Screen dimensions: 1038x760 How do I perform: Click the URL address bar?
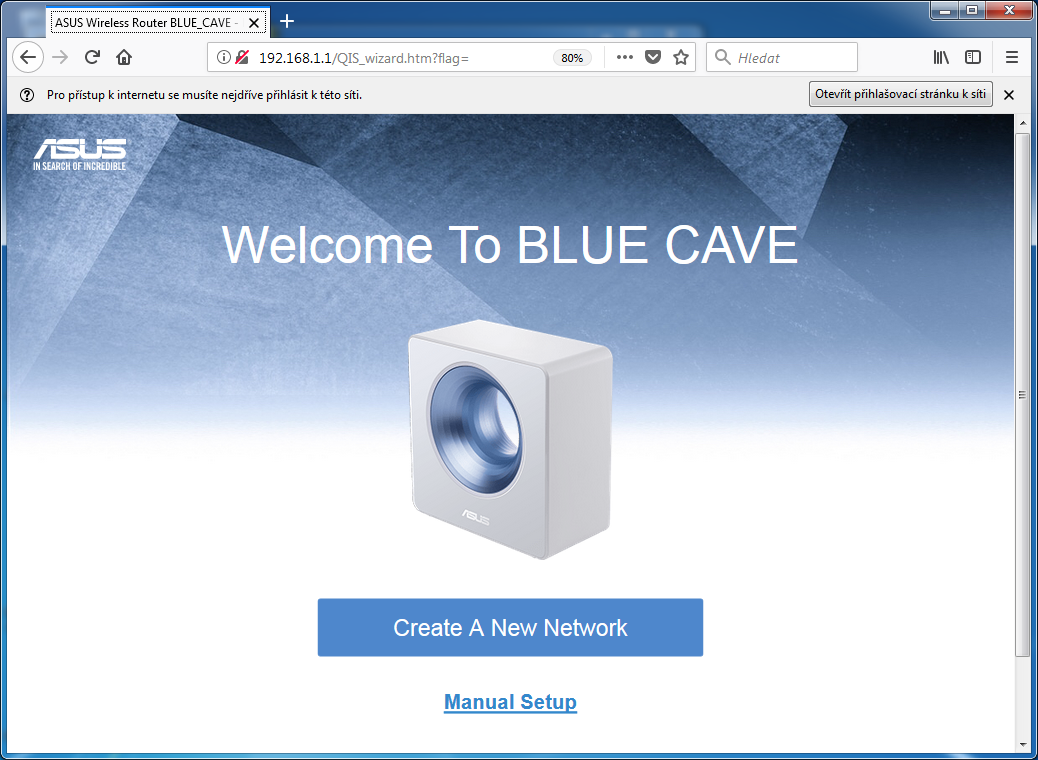coord(400,58)
